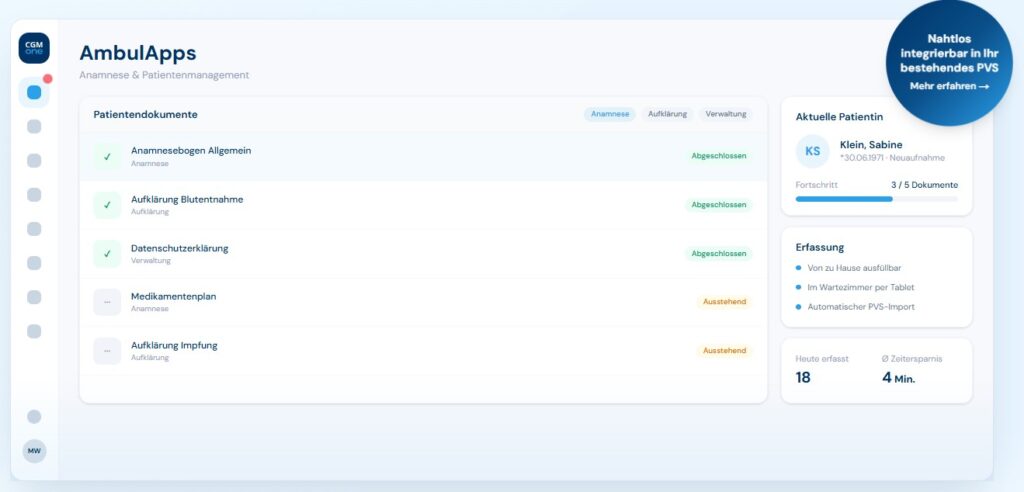This screenshot has width=1024, height=492.
Task: Click the checkmark beside Datenschutzerklärung
Action: coord(107,254)
